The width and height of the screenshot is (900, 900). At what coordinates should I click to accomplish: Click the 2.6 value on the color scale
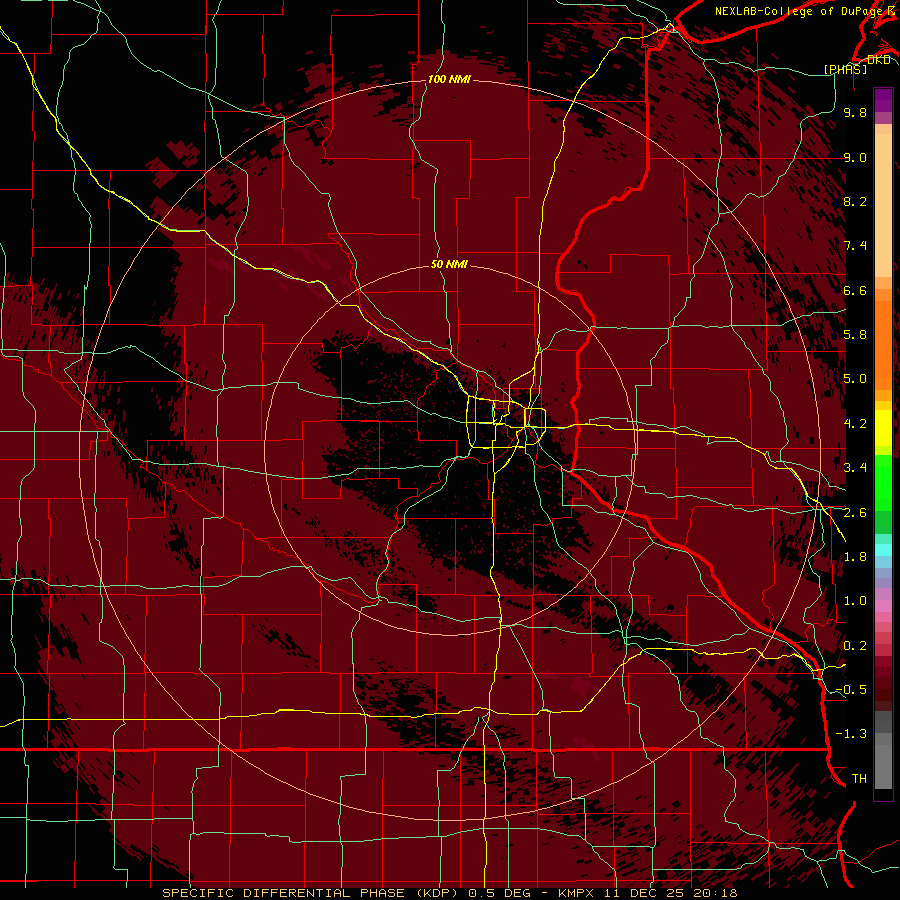[x=855, y=513]
